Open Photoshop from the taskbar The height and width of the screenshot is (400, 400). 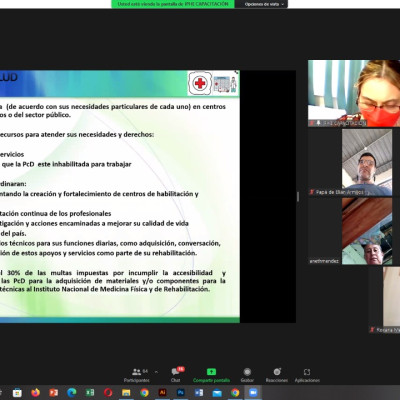(181, 393)
